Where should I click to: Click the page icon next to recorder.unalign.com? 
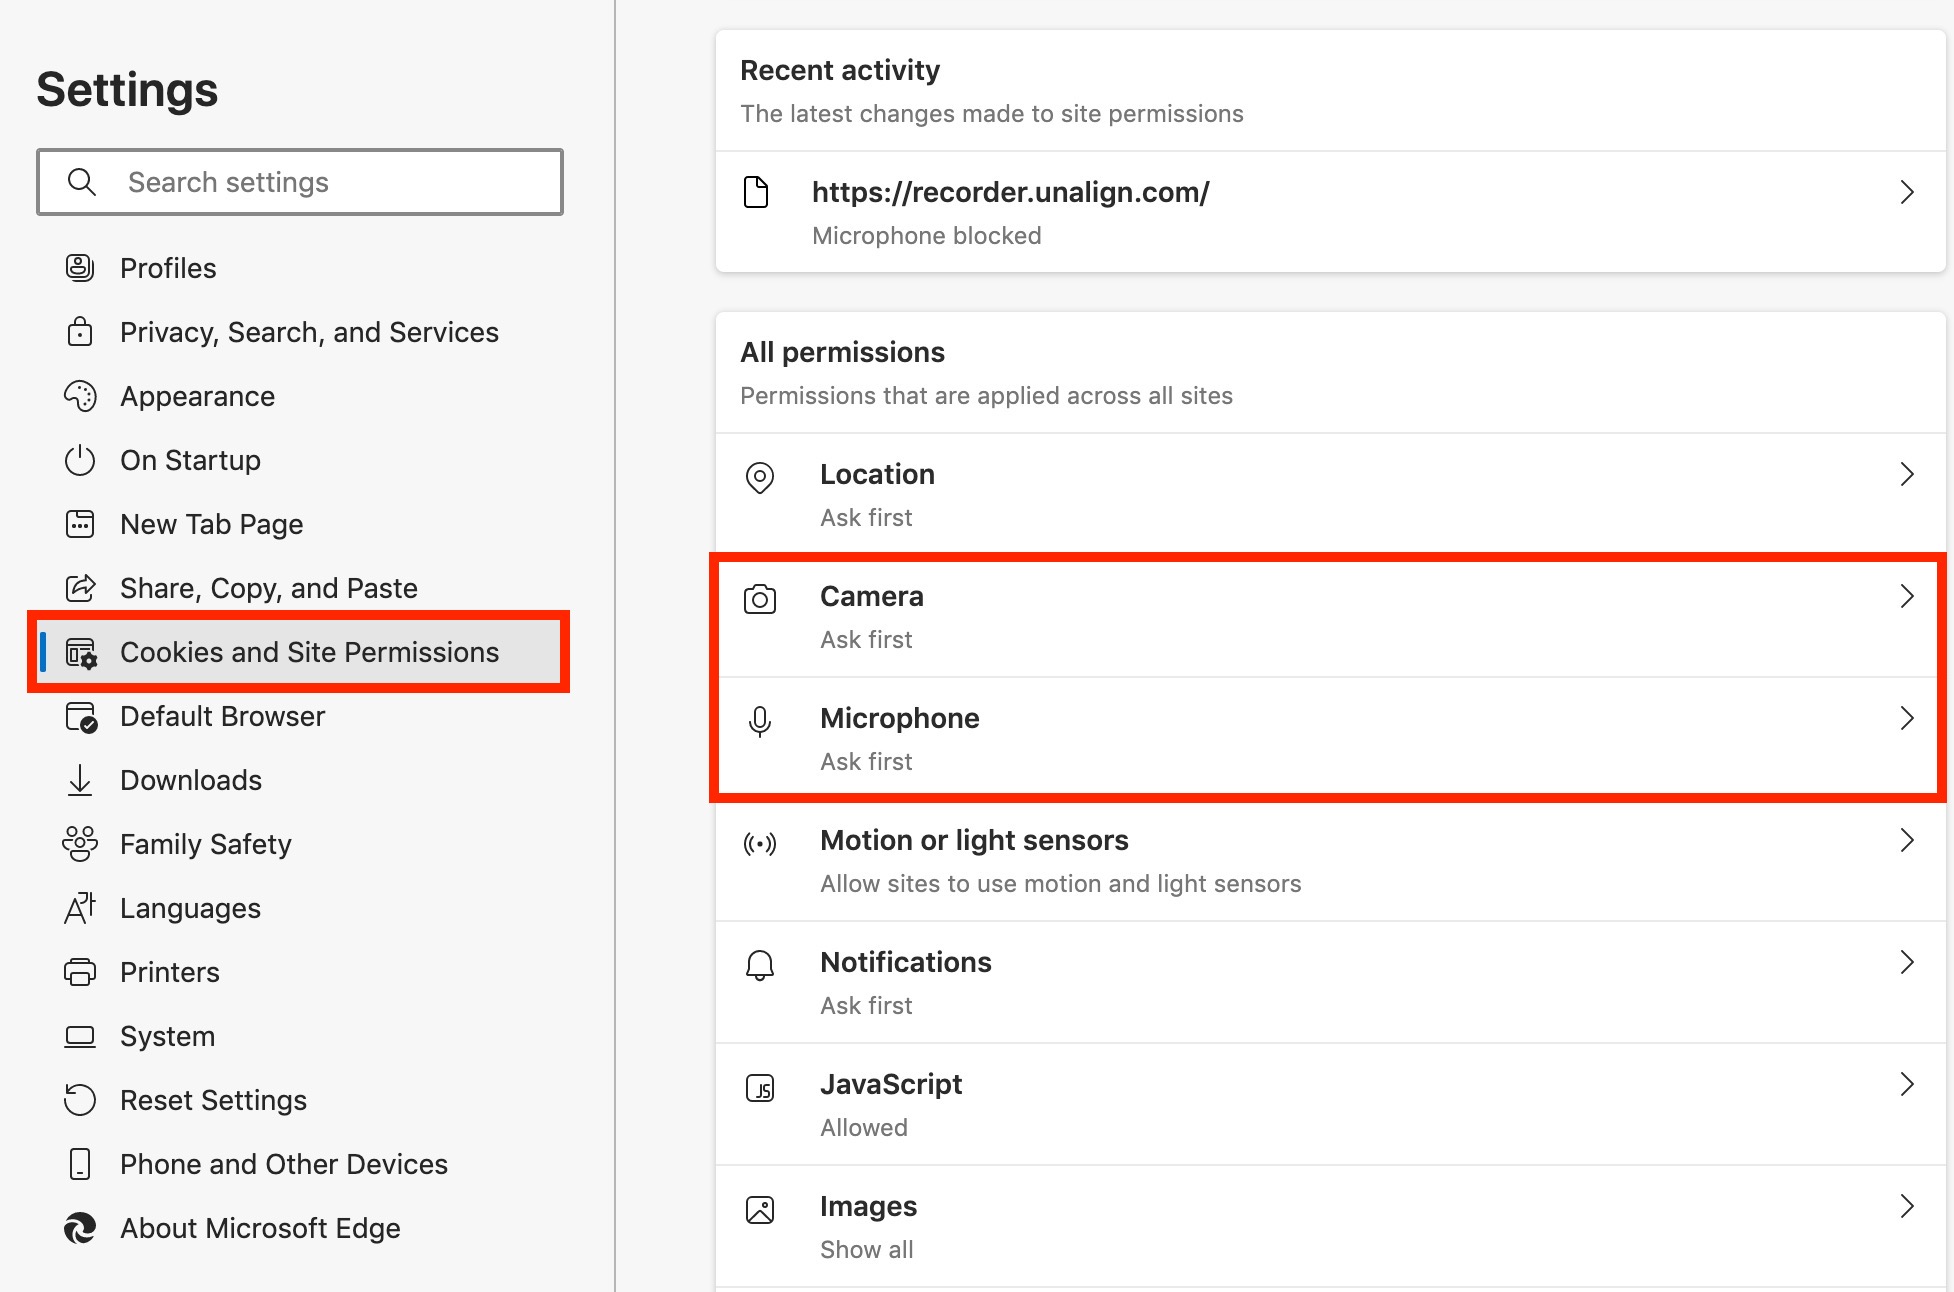[x=757, y=192]
